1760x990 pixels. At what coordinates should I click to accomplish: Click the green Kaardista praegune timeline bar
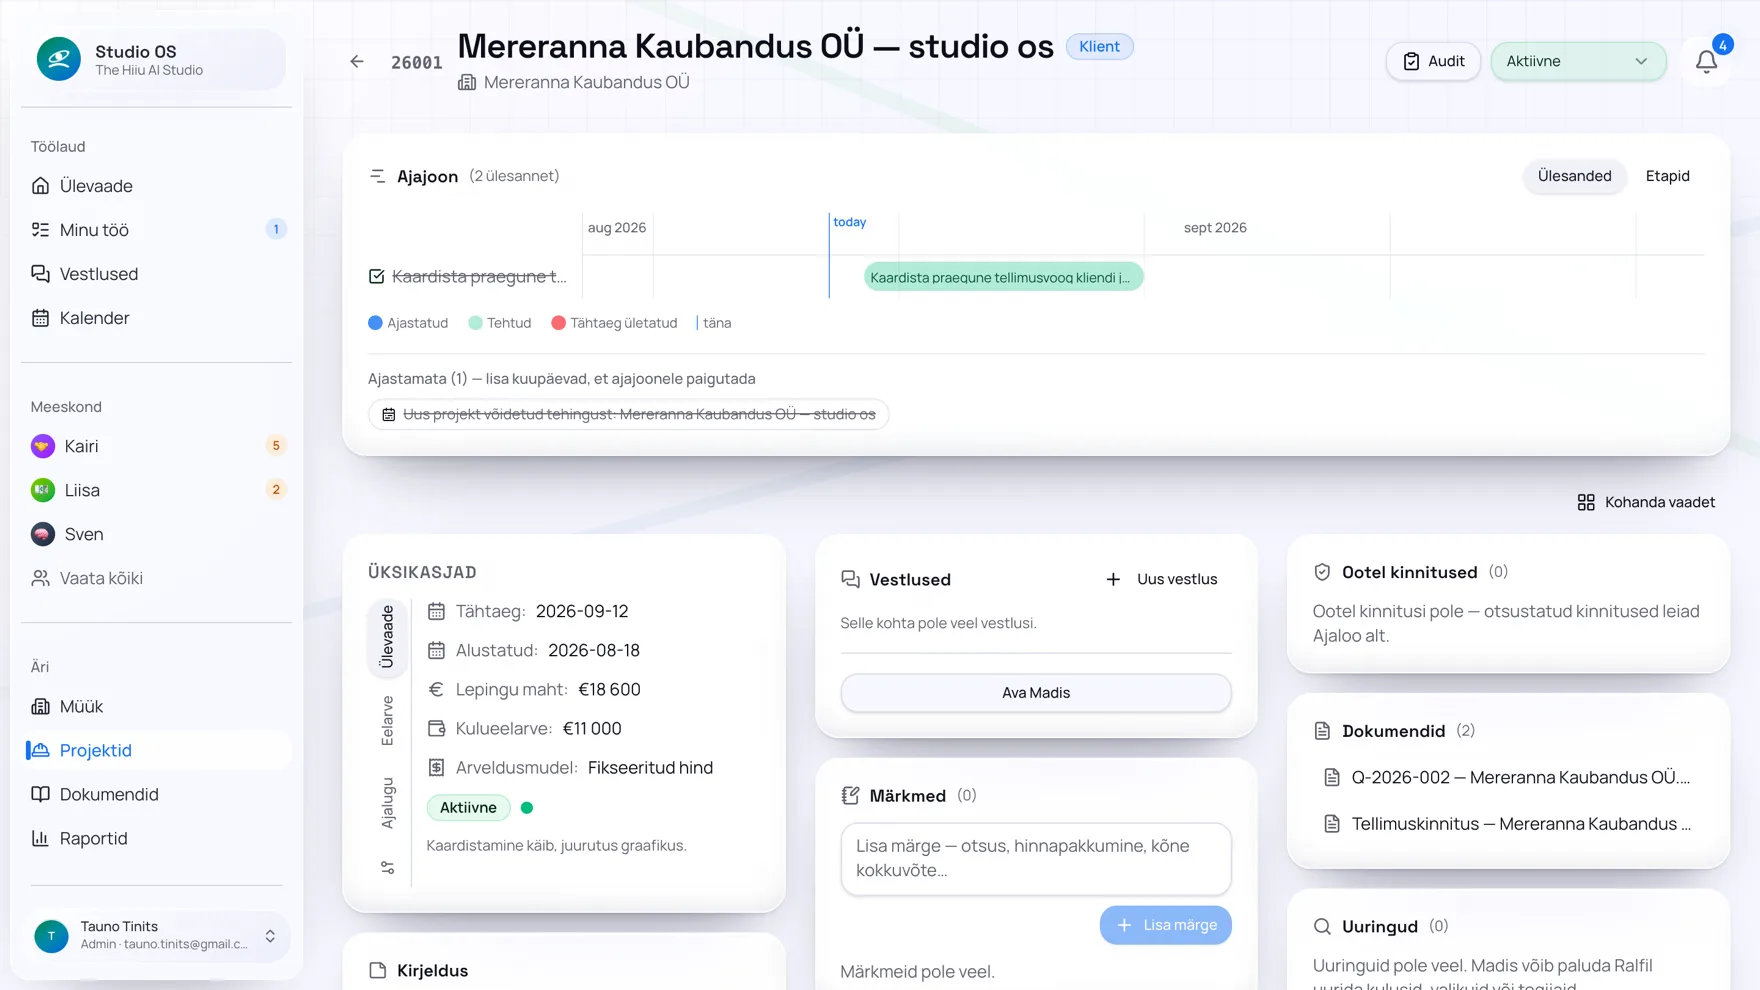(1003, 277)
